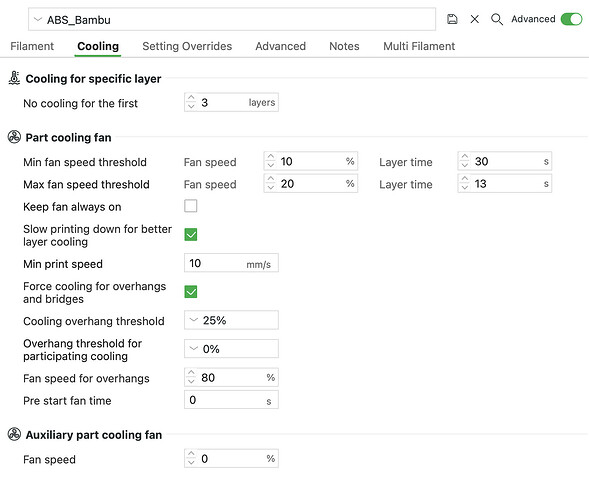Uncheck Slow printing down for better layer cooling
The width and height of the screenshot is (589, 500).
point(191,235)
